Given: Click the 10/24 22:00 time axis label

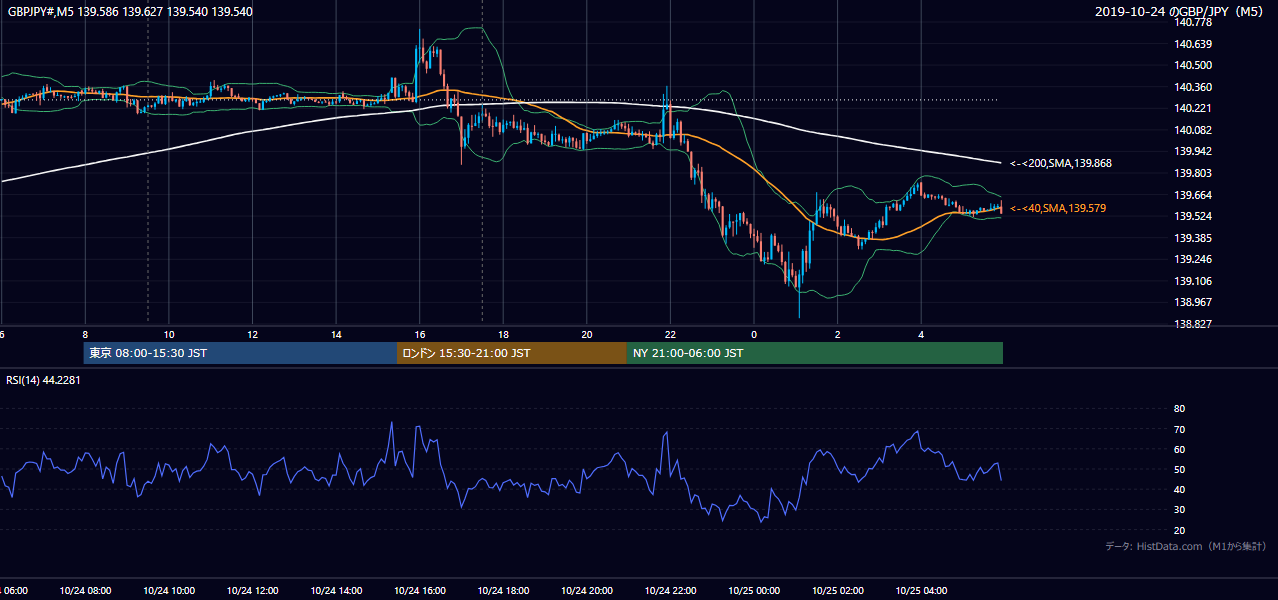Looking at the screenshot, I should point(670,590).
